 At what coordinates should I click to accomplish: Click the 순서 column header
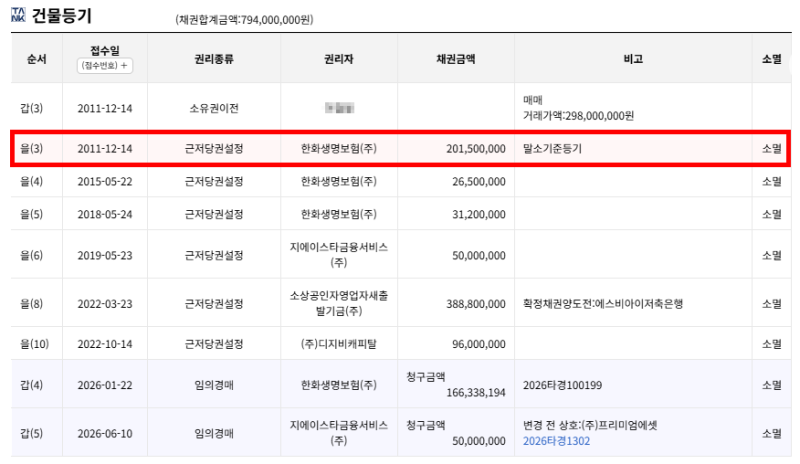pyautogui.click(x=37, y=59)
